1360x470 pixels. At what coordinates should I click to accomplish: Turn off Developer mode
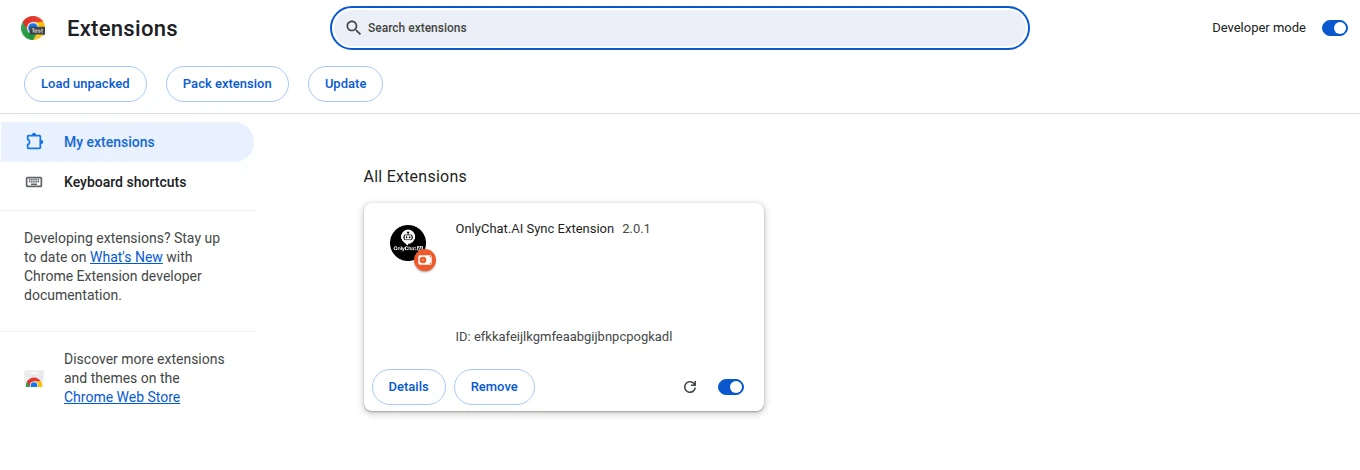1335,28
